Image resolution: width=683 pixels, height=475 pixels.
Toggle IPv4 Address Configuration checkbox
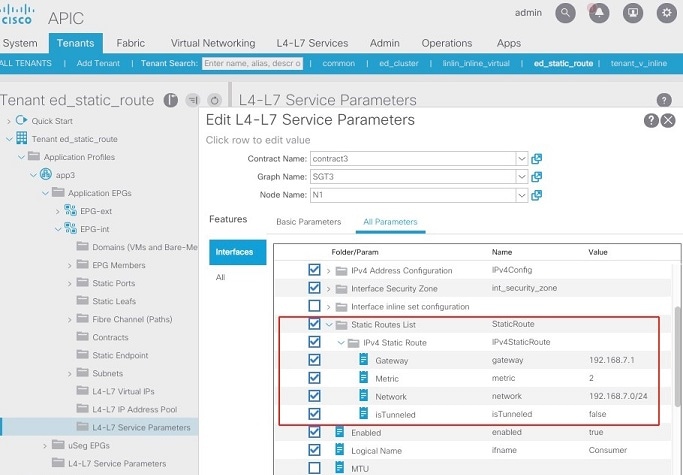(314, 270)
